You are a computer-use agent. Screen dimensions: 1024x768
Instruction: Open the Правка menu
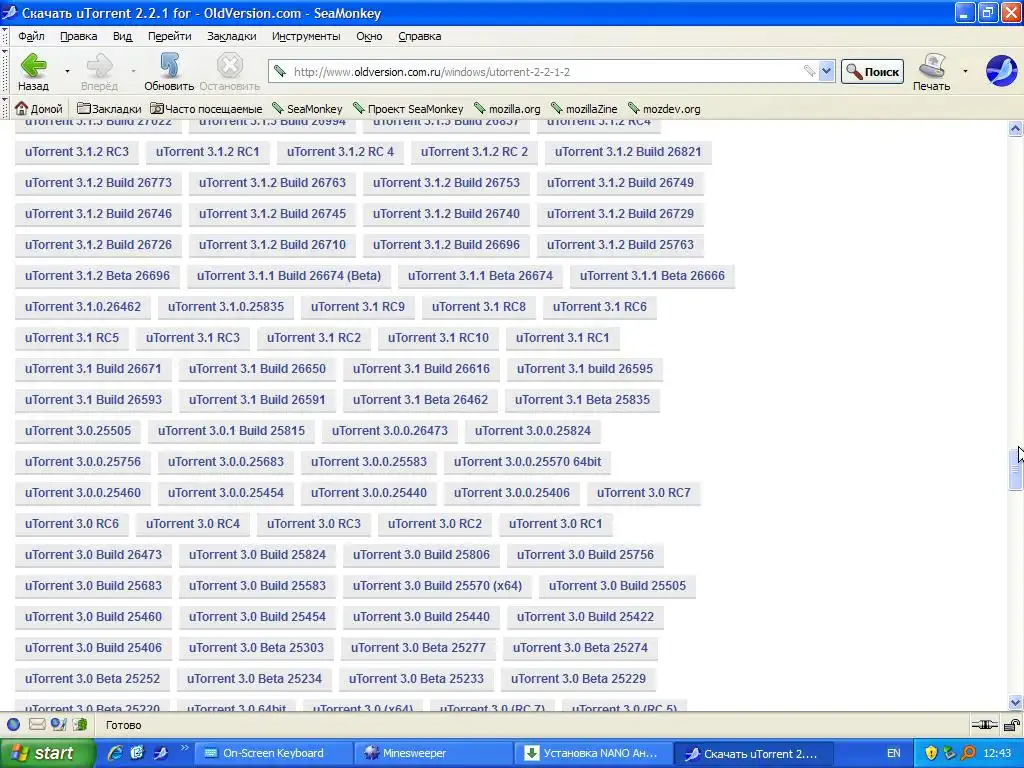point(79,37)
